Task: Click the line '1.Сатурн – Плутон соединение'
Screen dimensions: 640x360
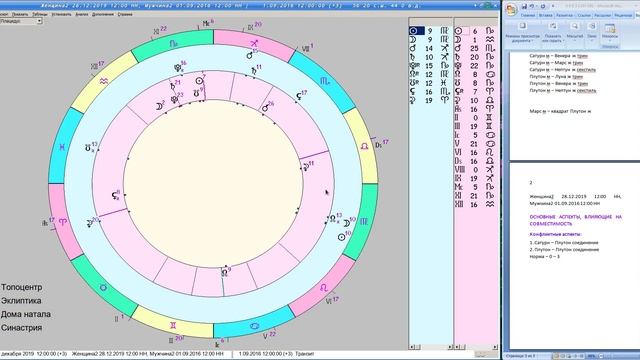Action: tap(564, 243)
